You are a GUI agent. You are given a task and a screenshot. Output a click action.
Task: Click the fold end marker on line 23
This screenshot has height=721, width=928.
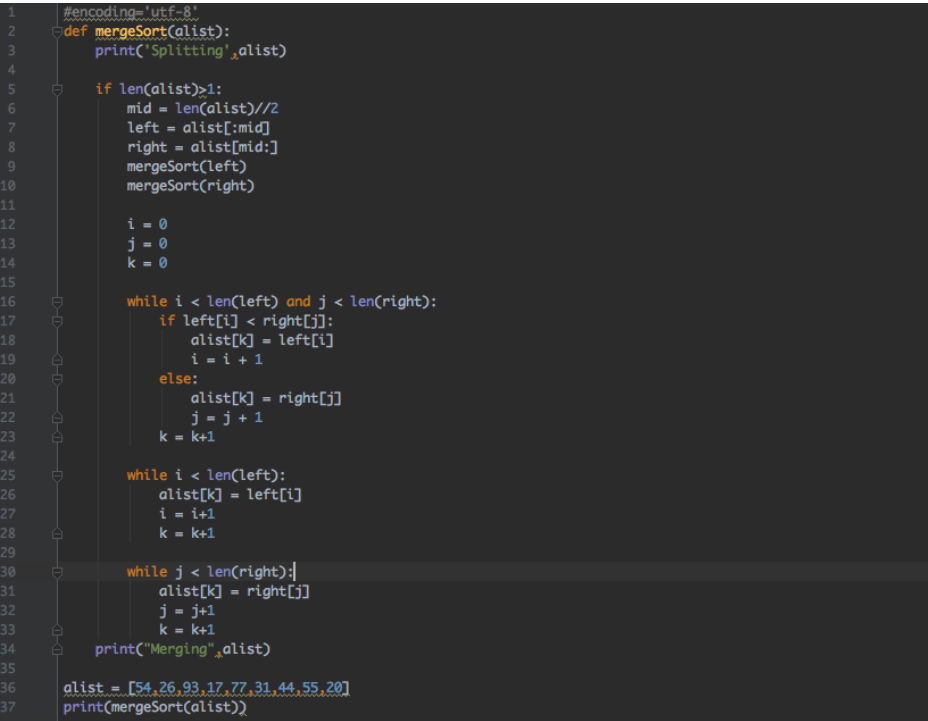[57, 437]
